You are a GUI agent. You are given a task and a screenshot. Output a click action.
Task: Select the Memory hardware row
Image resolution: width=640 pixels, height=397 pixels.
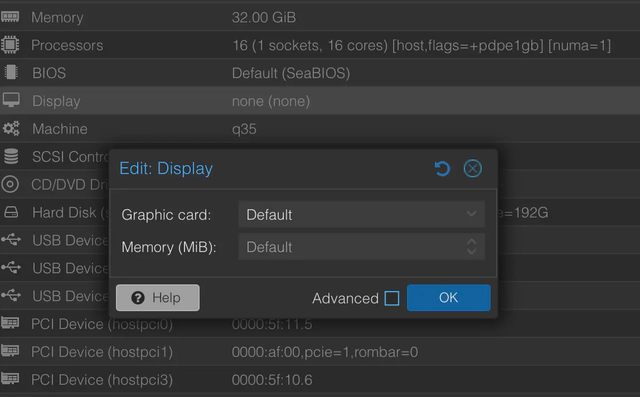320,17
